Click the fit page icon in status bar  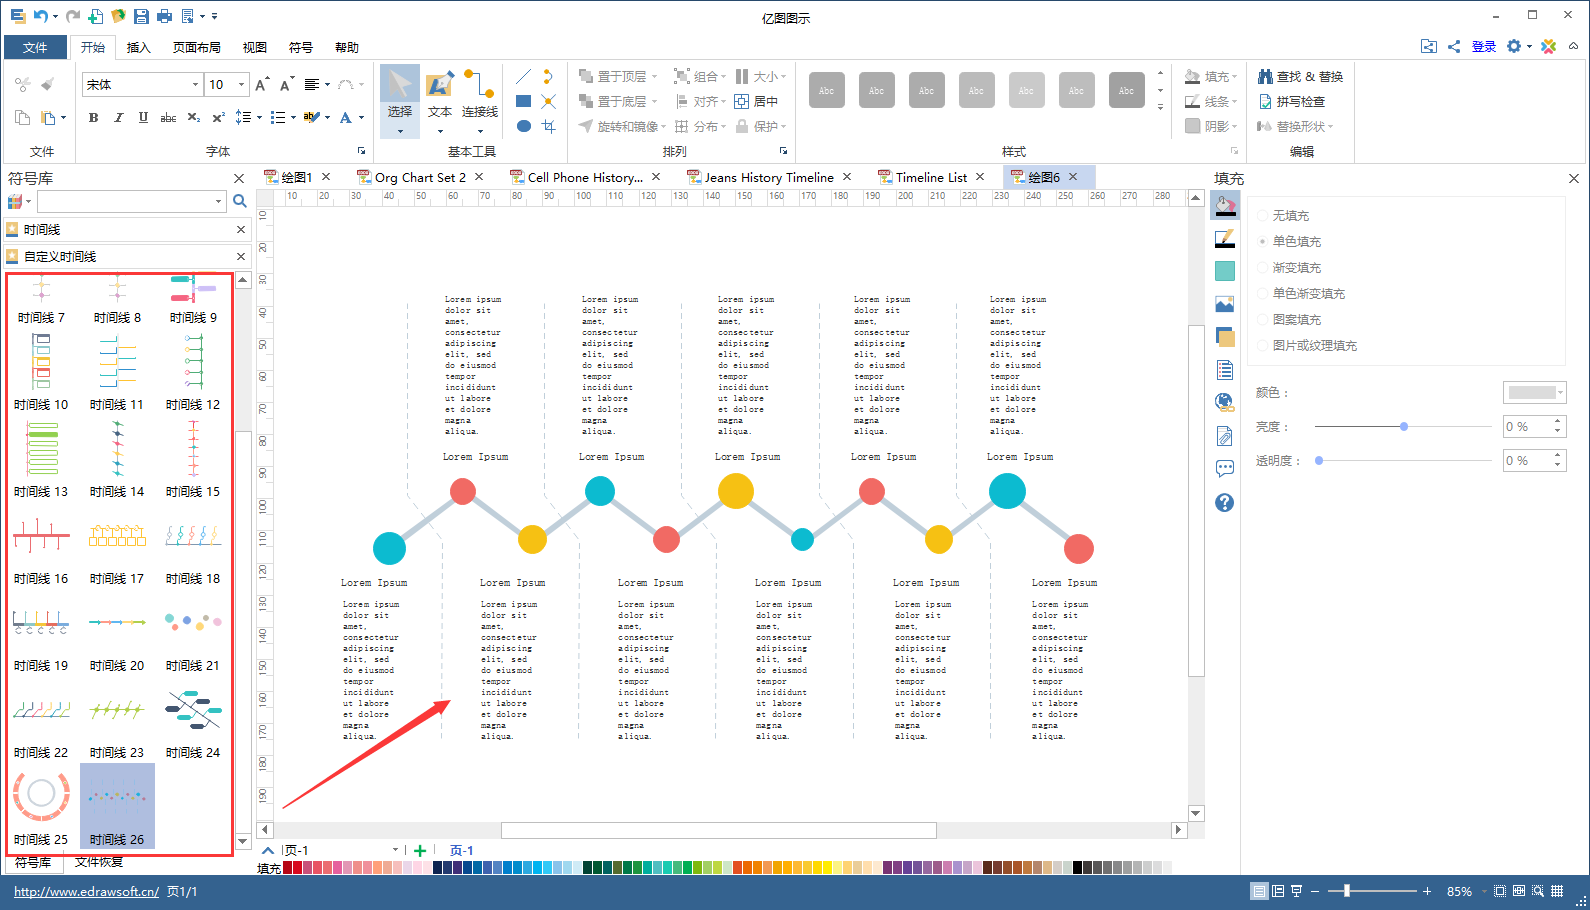point(1499,891)
